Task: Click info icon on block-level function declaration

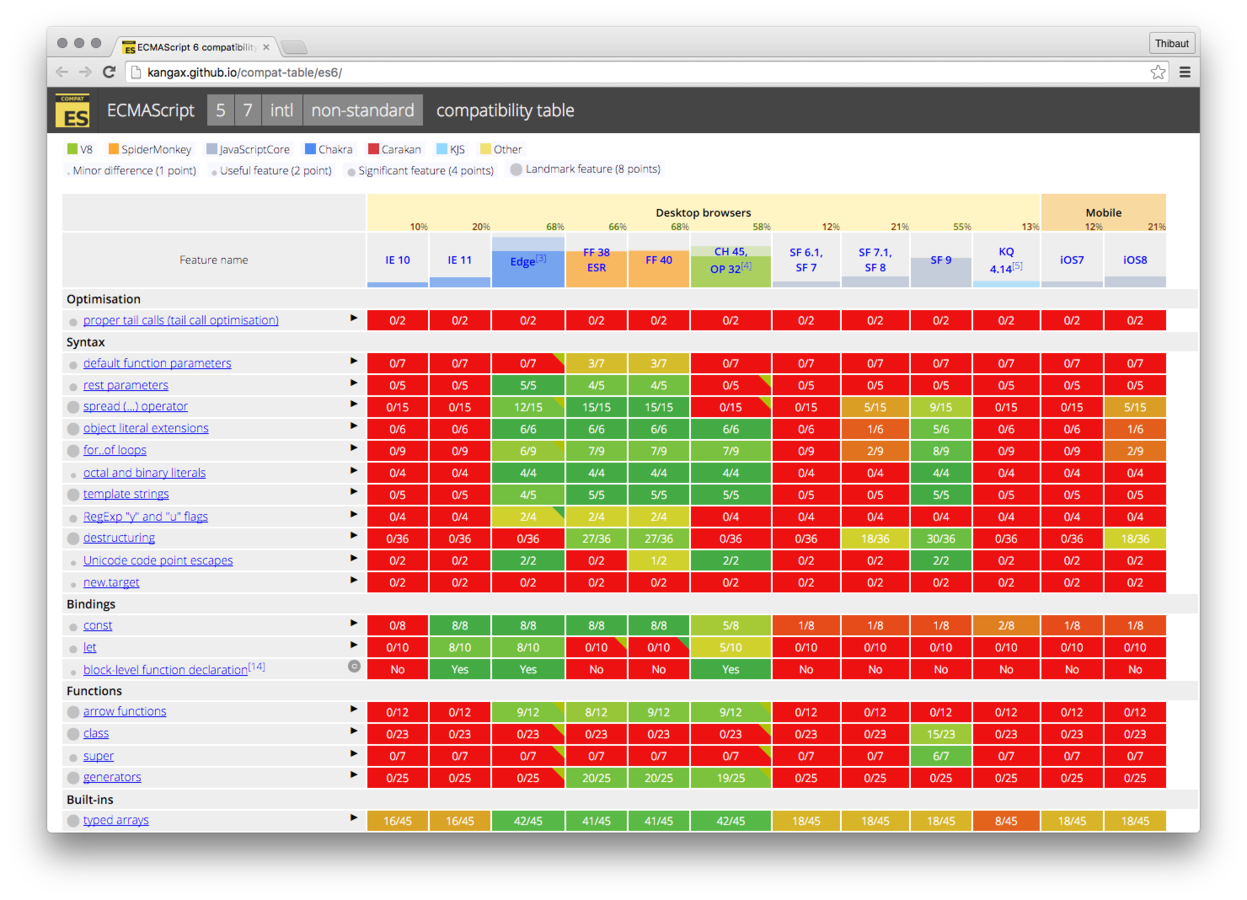Action: pyautogui.click(x=354, y=666)
